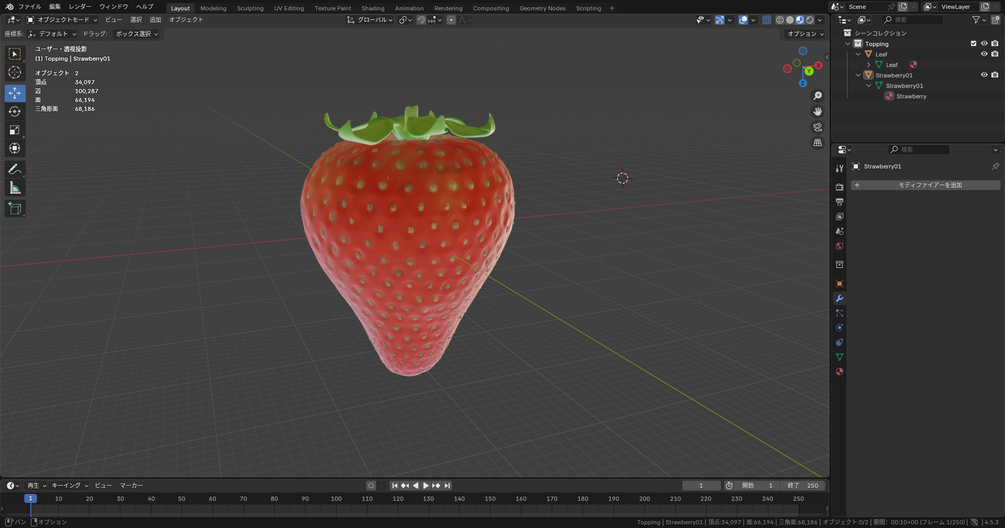1005x528 pixels.
Task: Open the World properties tab
Action: click(x=839, y=246)
